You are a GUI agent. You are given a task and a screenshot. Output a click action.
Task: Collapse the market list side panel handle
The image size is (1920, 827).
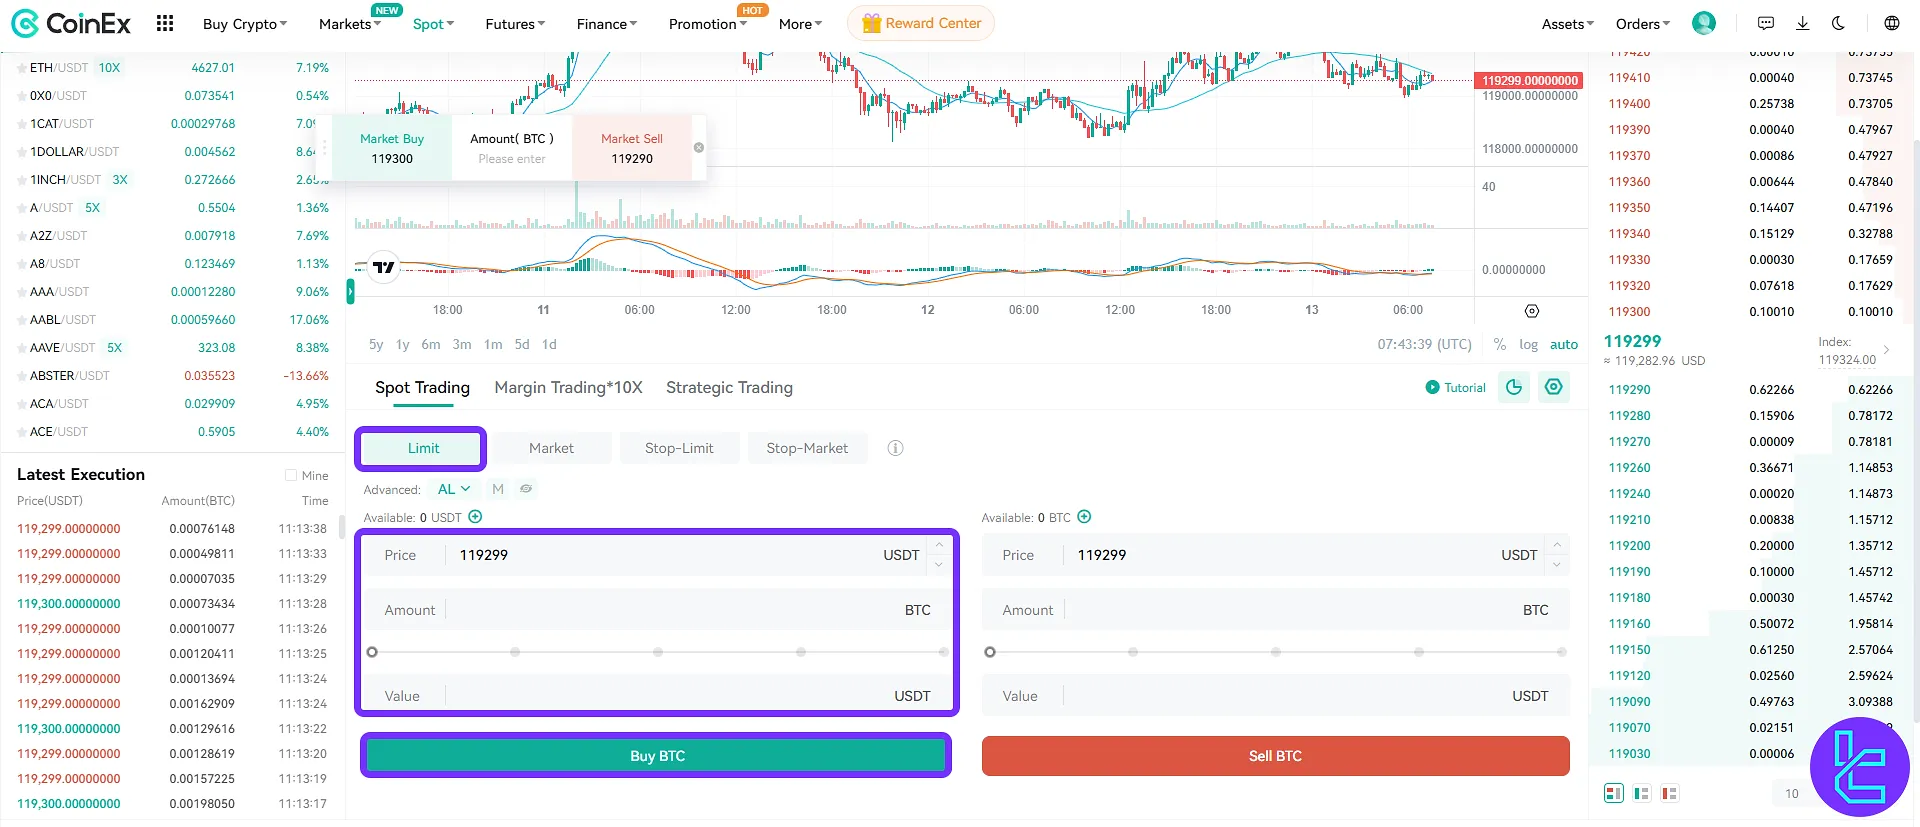point(350,291)
